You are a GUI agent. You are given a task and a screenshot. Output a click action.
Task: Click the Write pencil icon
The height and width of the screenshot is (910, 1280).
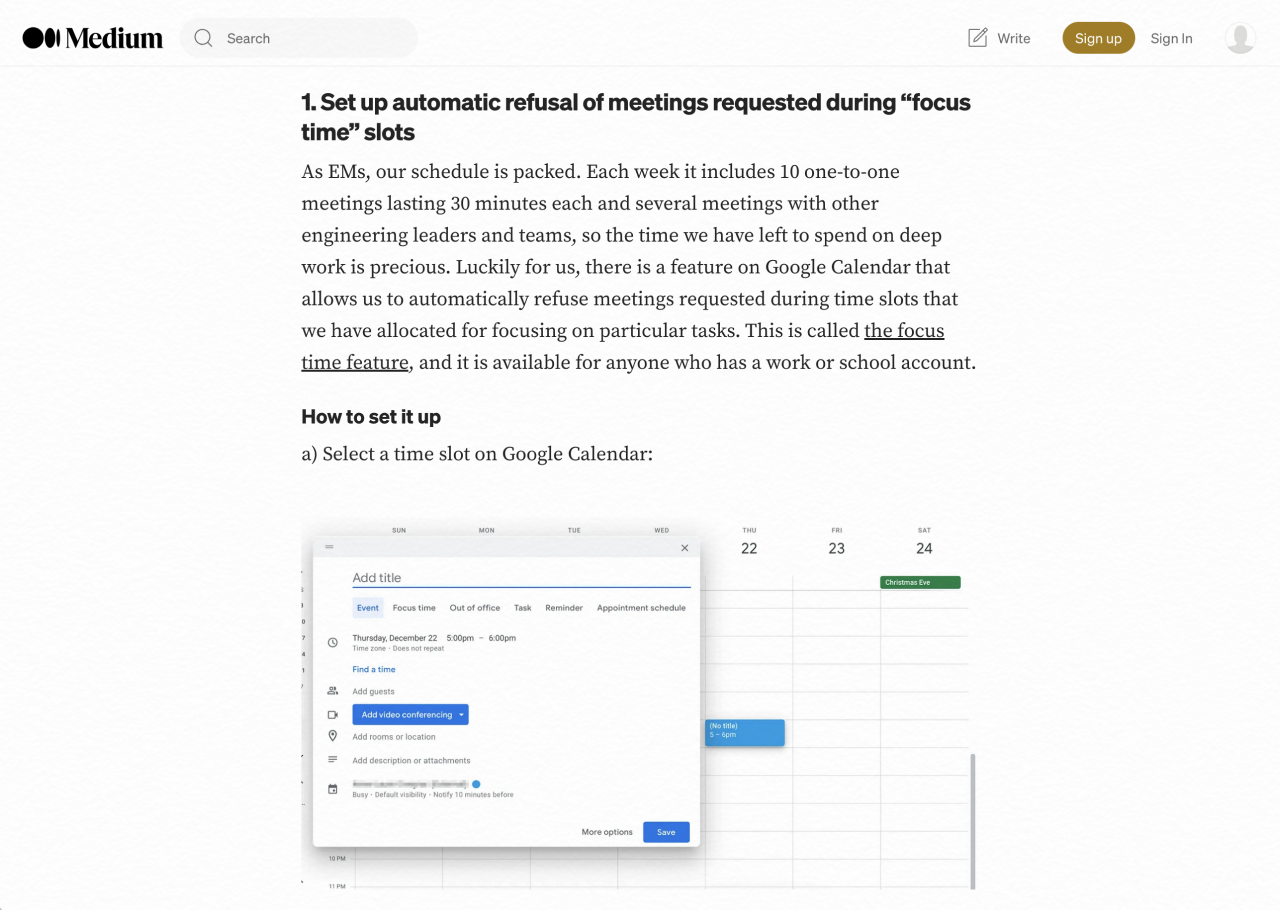[x=977, y=38]
